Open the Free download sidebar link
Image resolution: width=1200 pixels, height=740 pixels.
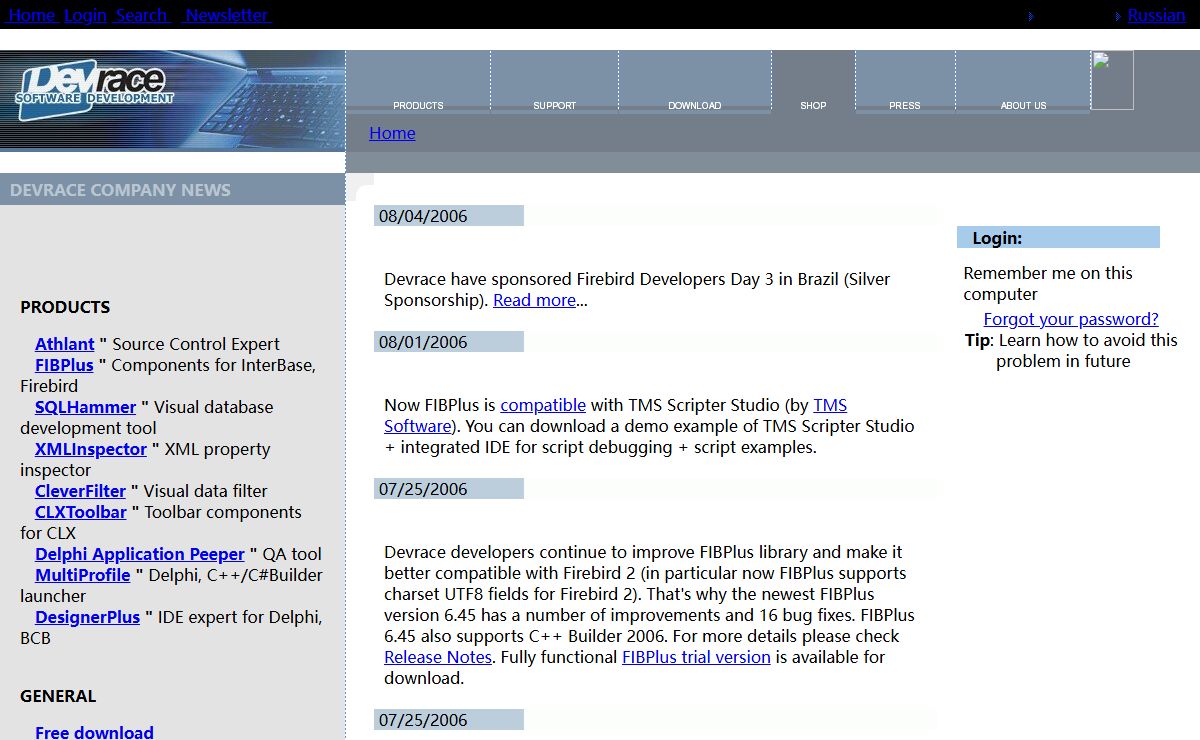point(94,732)
